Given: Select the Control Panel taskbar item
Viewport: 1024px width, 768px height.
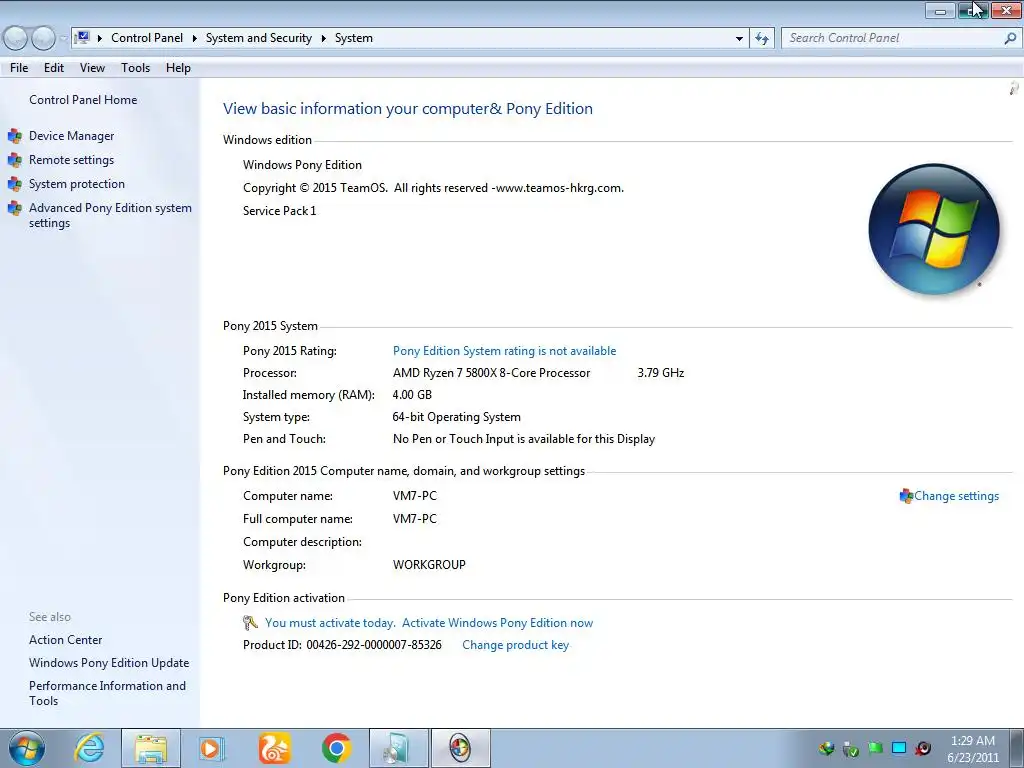Looking at the screenshot, I should pyautogui.click(x=460, y=748).
